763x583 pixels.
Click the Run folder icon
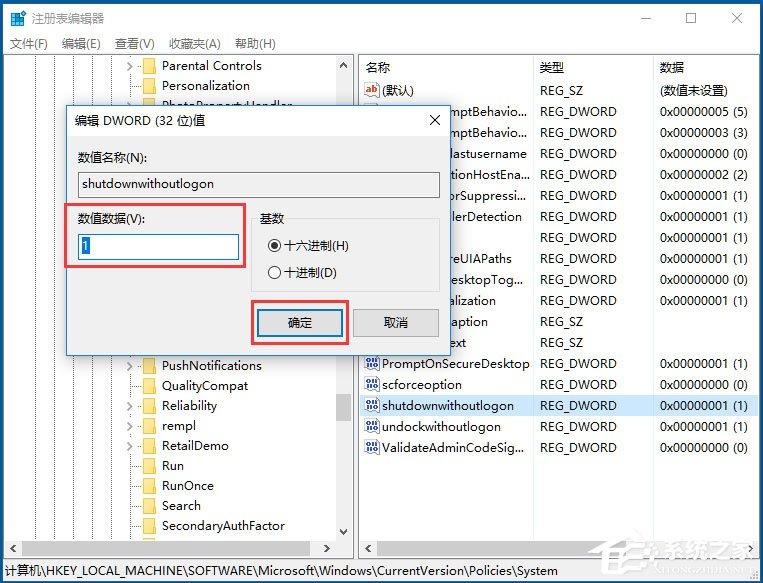click(x=149, y=466)
